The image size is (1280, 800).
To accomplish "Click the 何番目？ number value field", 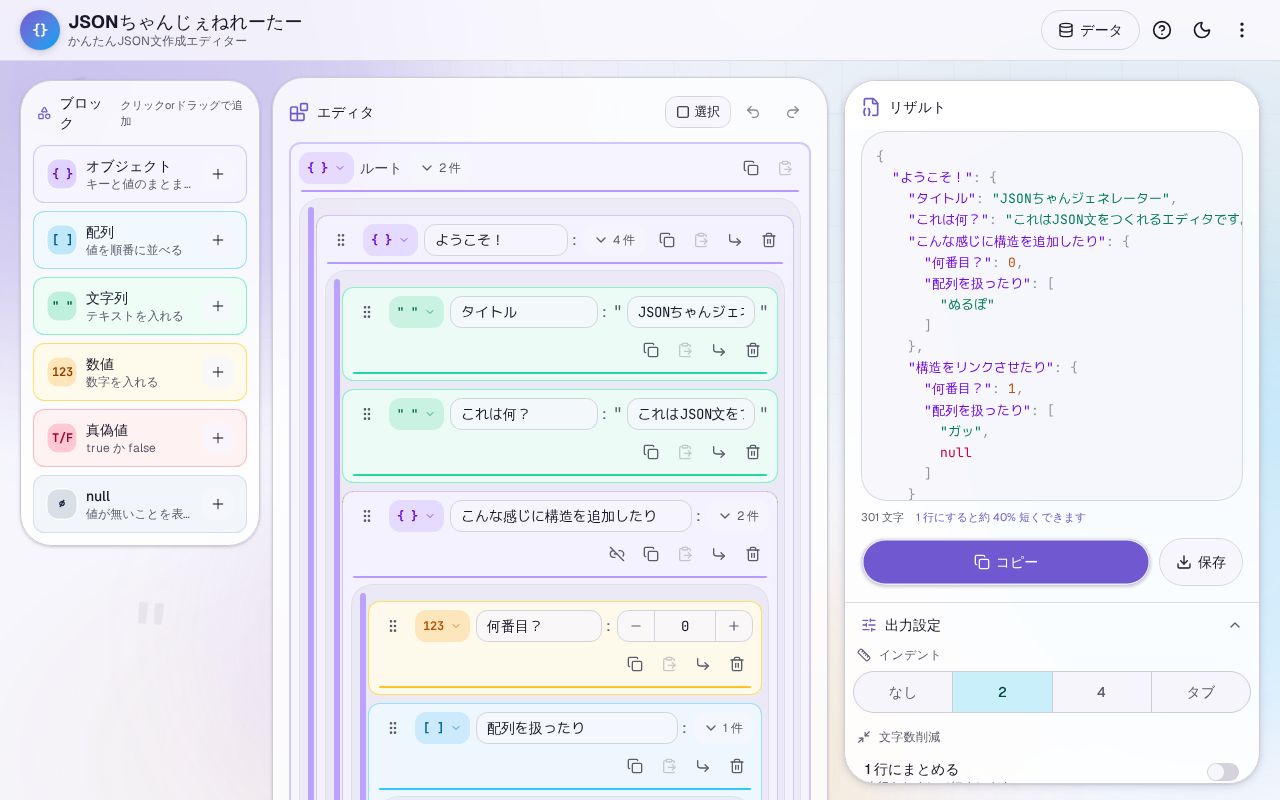I will 685,626.
